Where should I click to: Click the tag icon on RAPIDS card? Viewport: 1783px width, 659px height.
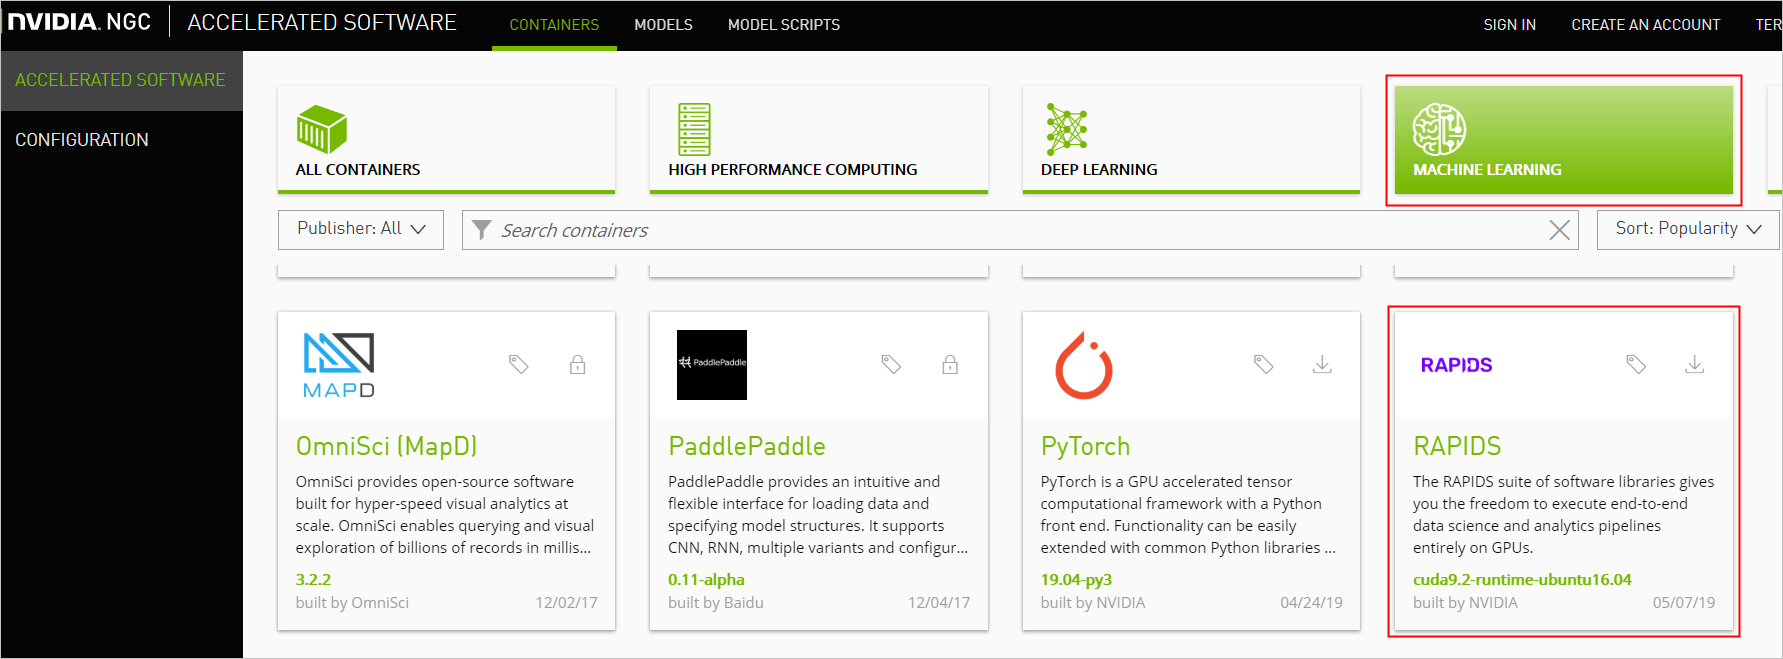pyautogui.click(x=1636, y=364)
